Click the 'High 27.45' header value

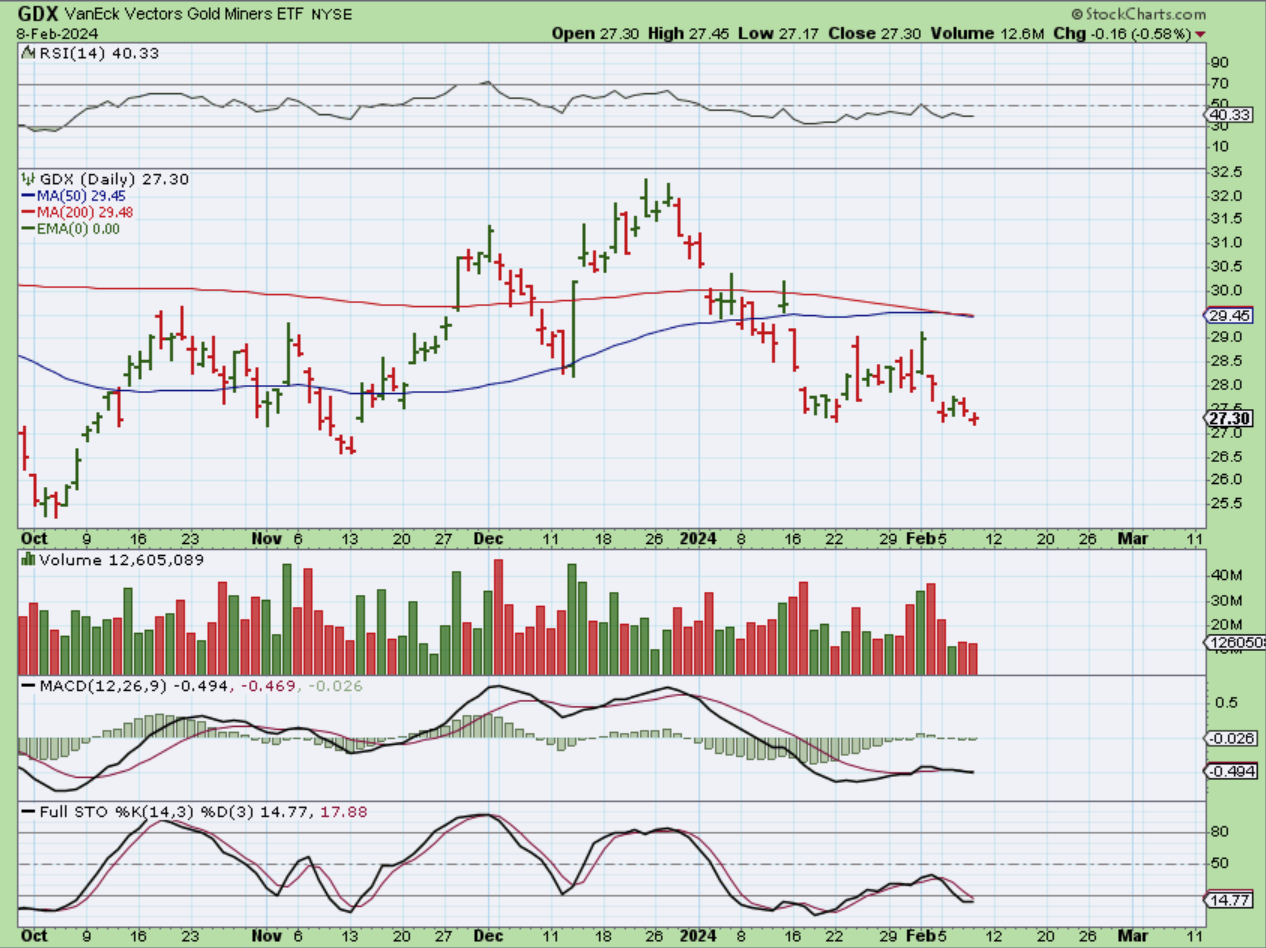click(x=687, y=33)
